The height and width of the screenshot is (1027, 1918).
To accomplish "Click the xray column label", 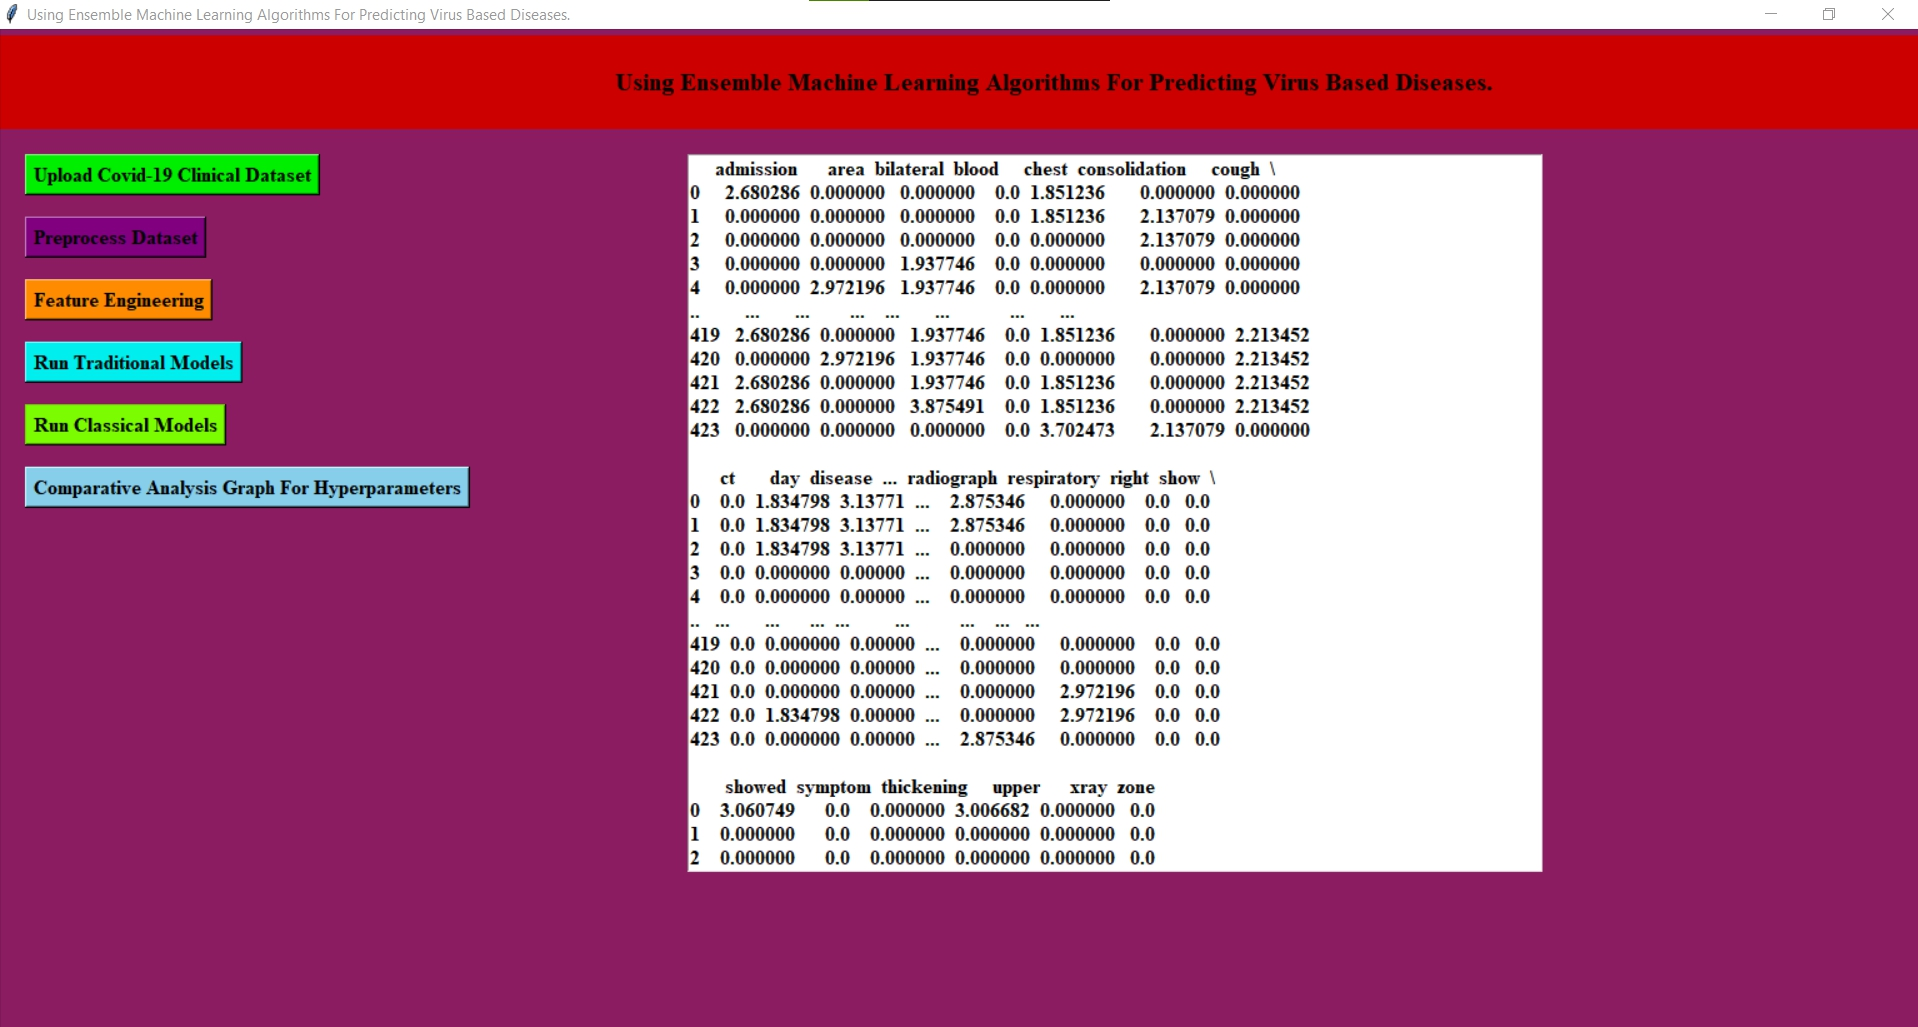I will point(1089,787).
